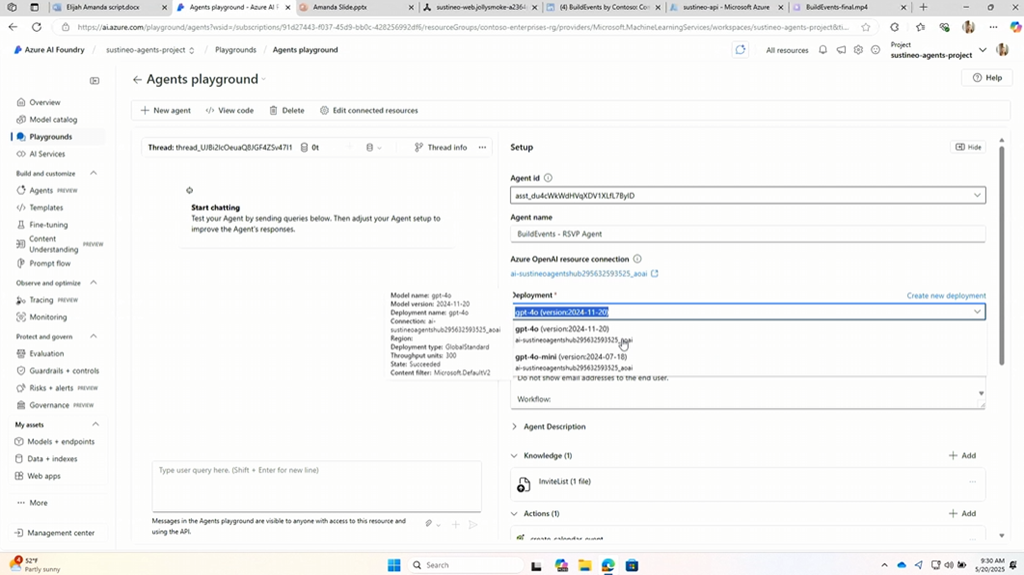Screen dimensions: 1024x575
Task: Open the Overview page in sidebar
Action: tap(44, 102)
